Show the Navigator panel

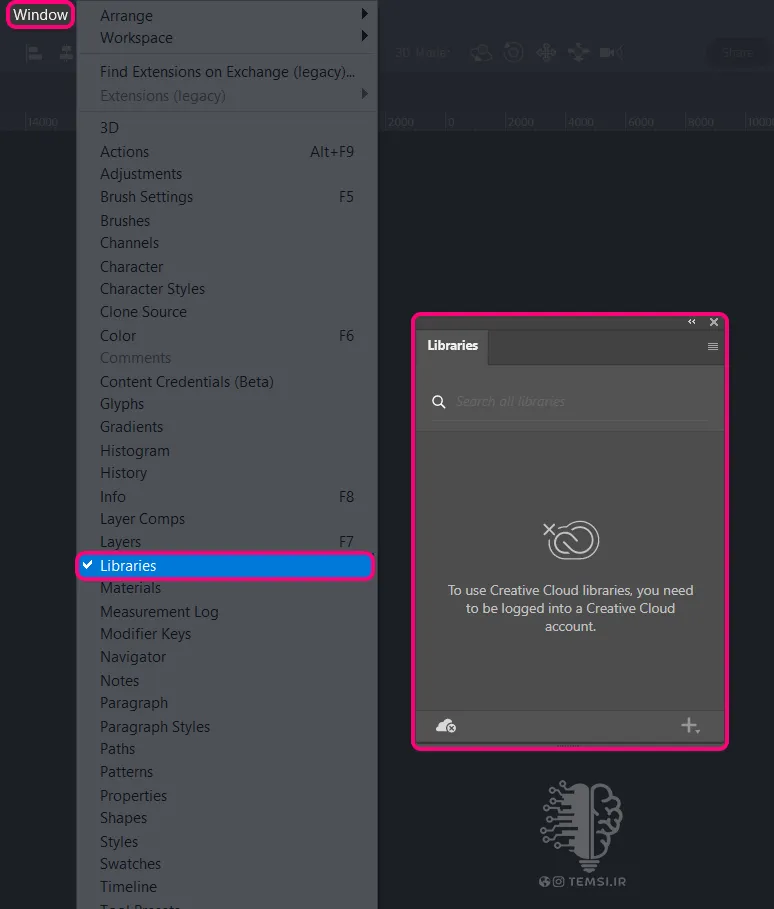[227, 657]
